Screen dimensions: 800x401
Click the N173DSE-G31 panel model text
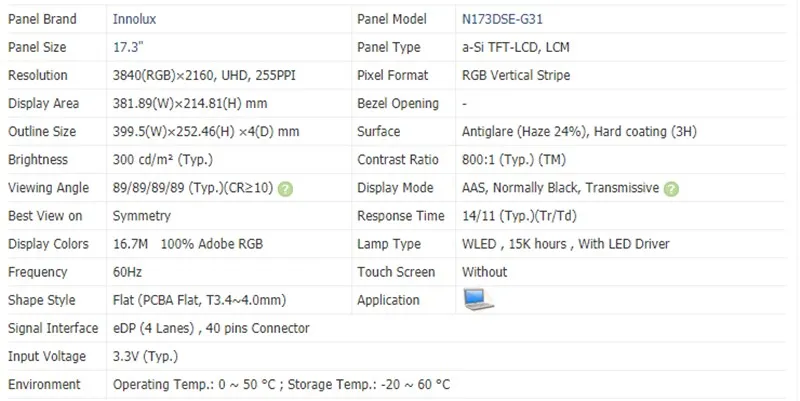click(501, 19)
